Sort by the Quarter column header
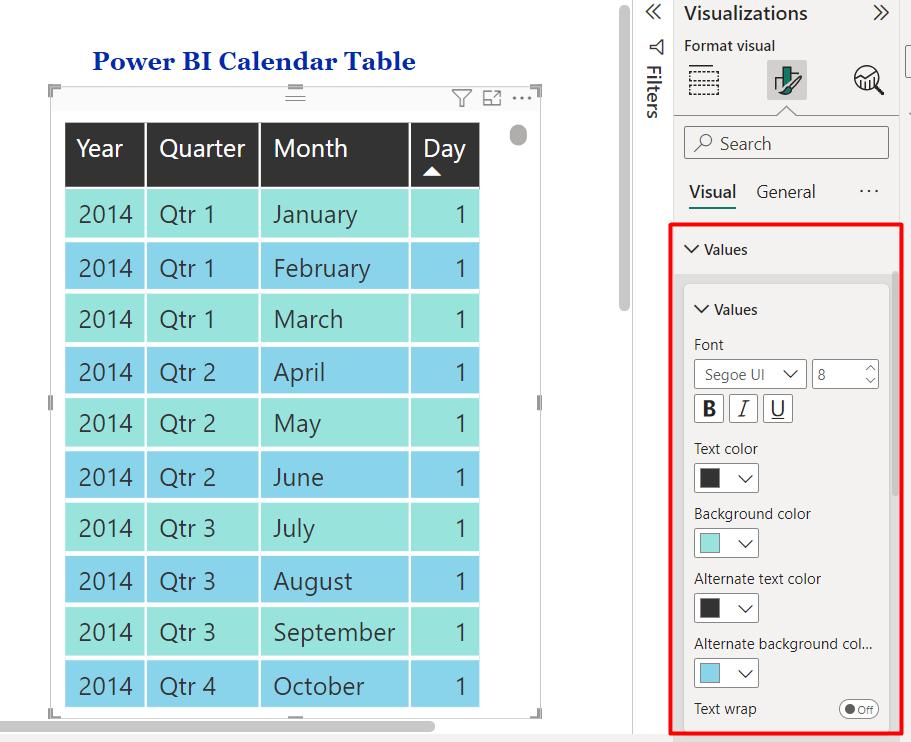The height and width of the screenshot is (742, 911). click(x=202, y=155)
